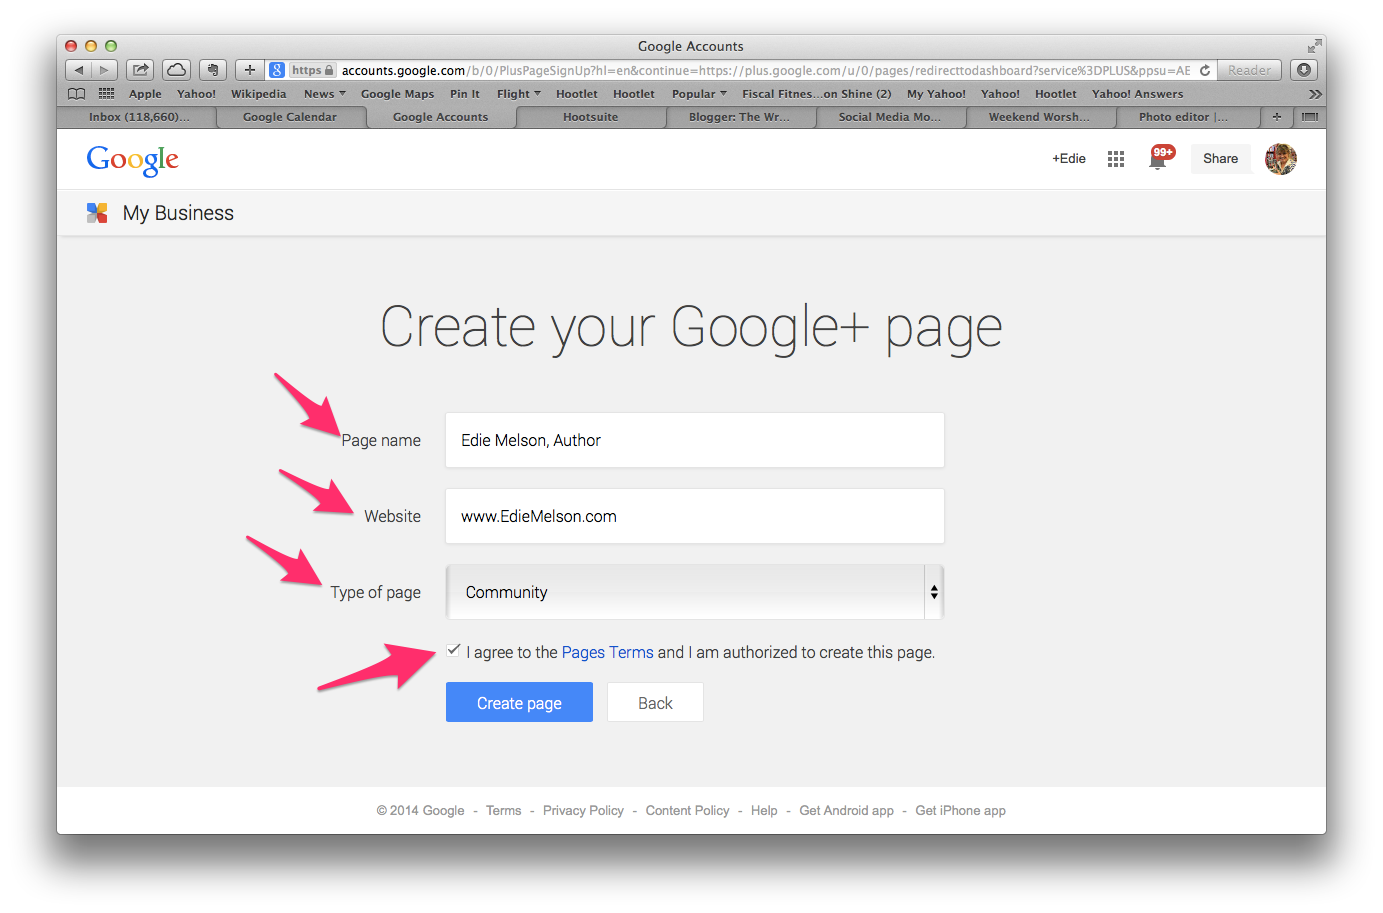Open the Get Android app link

[x=846, y=810]
